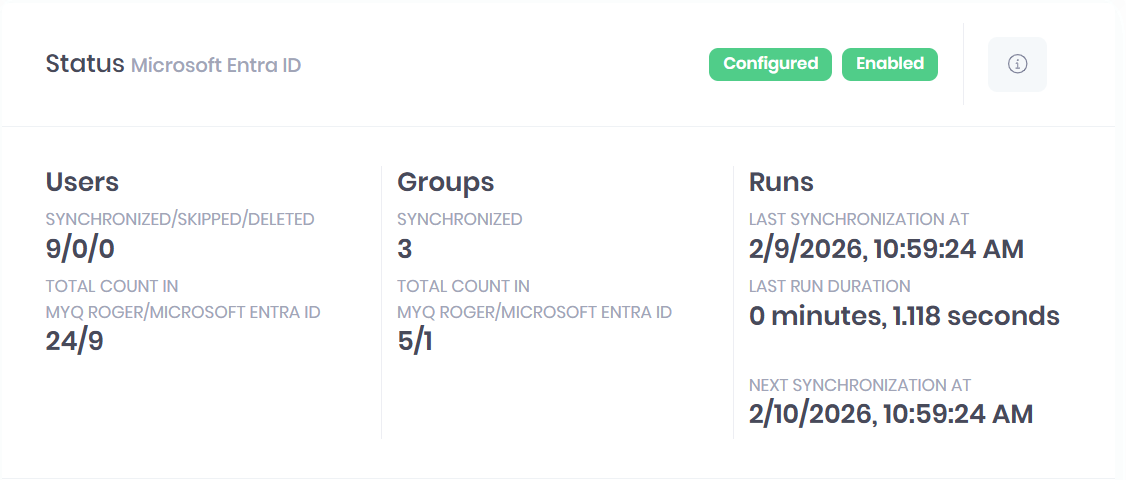Click the green Configured status badge
1126x480 pixels.
point(770,64)
